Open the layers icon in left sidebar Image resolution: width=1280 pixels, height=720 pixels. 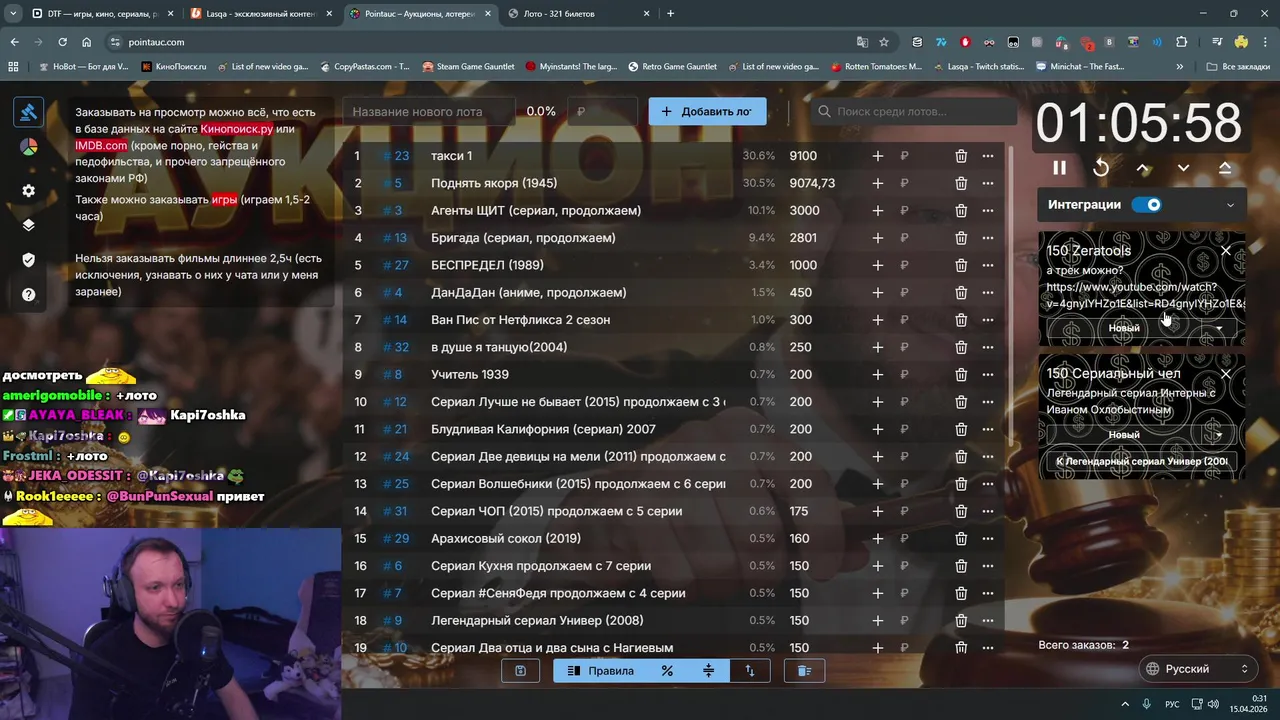28,225
